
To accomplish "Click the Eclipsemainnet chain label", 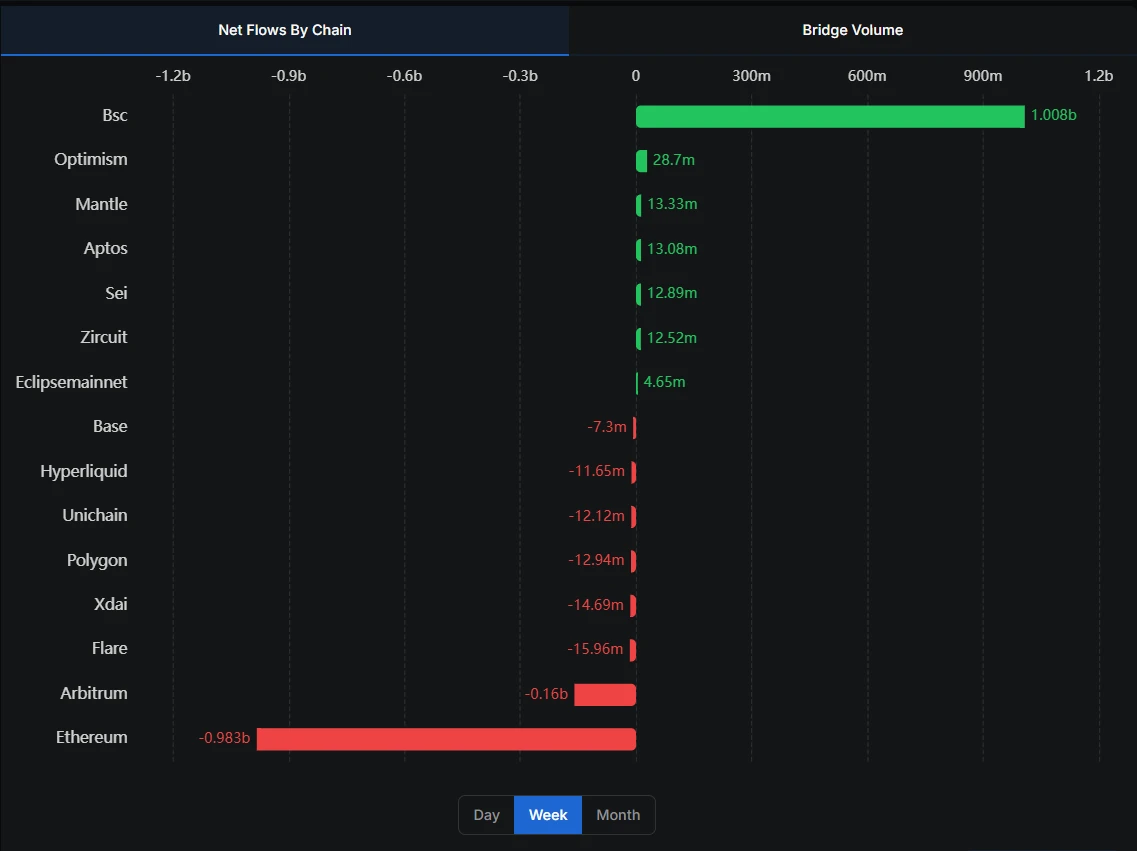I will tap(70, 382).
